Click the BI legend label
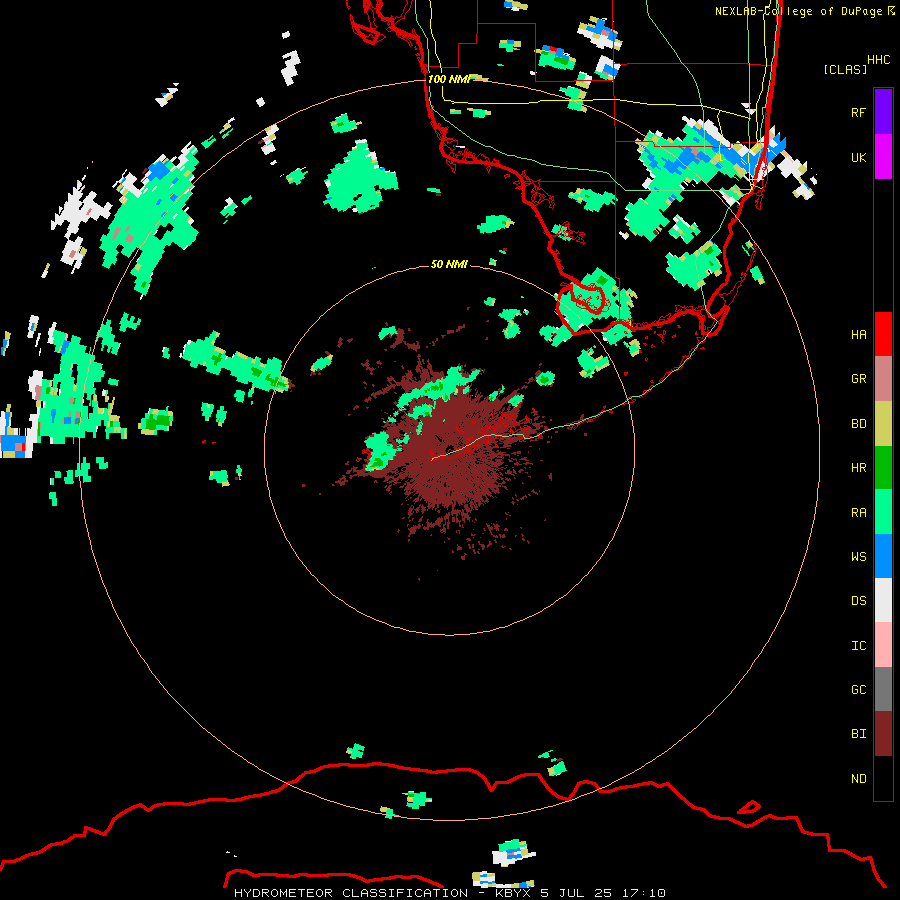The height and width of the screenshot is (900, 900). tap(858, 734)
